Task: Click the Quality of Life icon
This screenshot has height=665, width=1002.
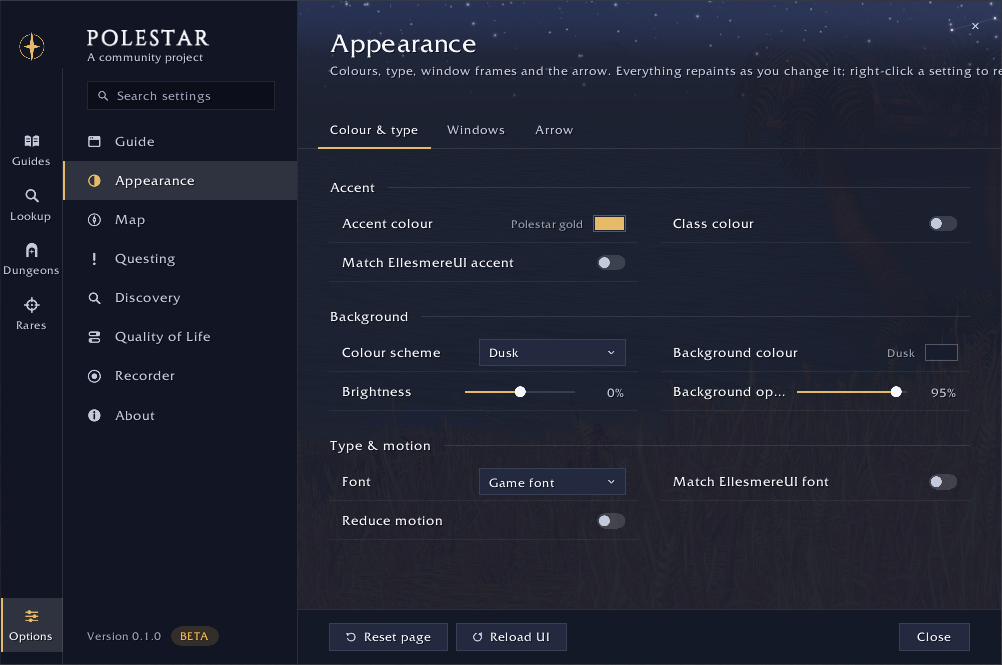Action: click(x=94, y=337)
